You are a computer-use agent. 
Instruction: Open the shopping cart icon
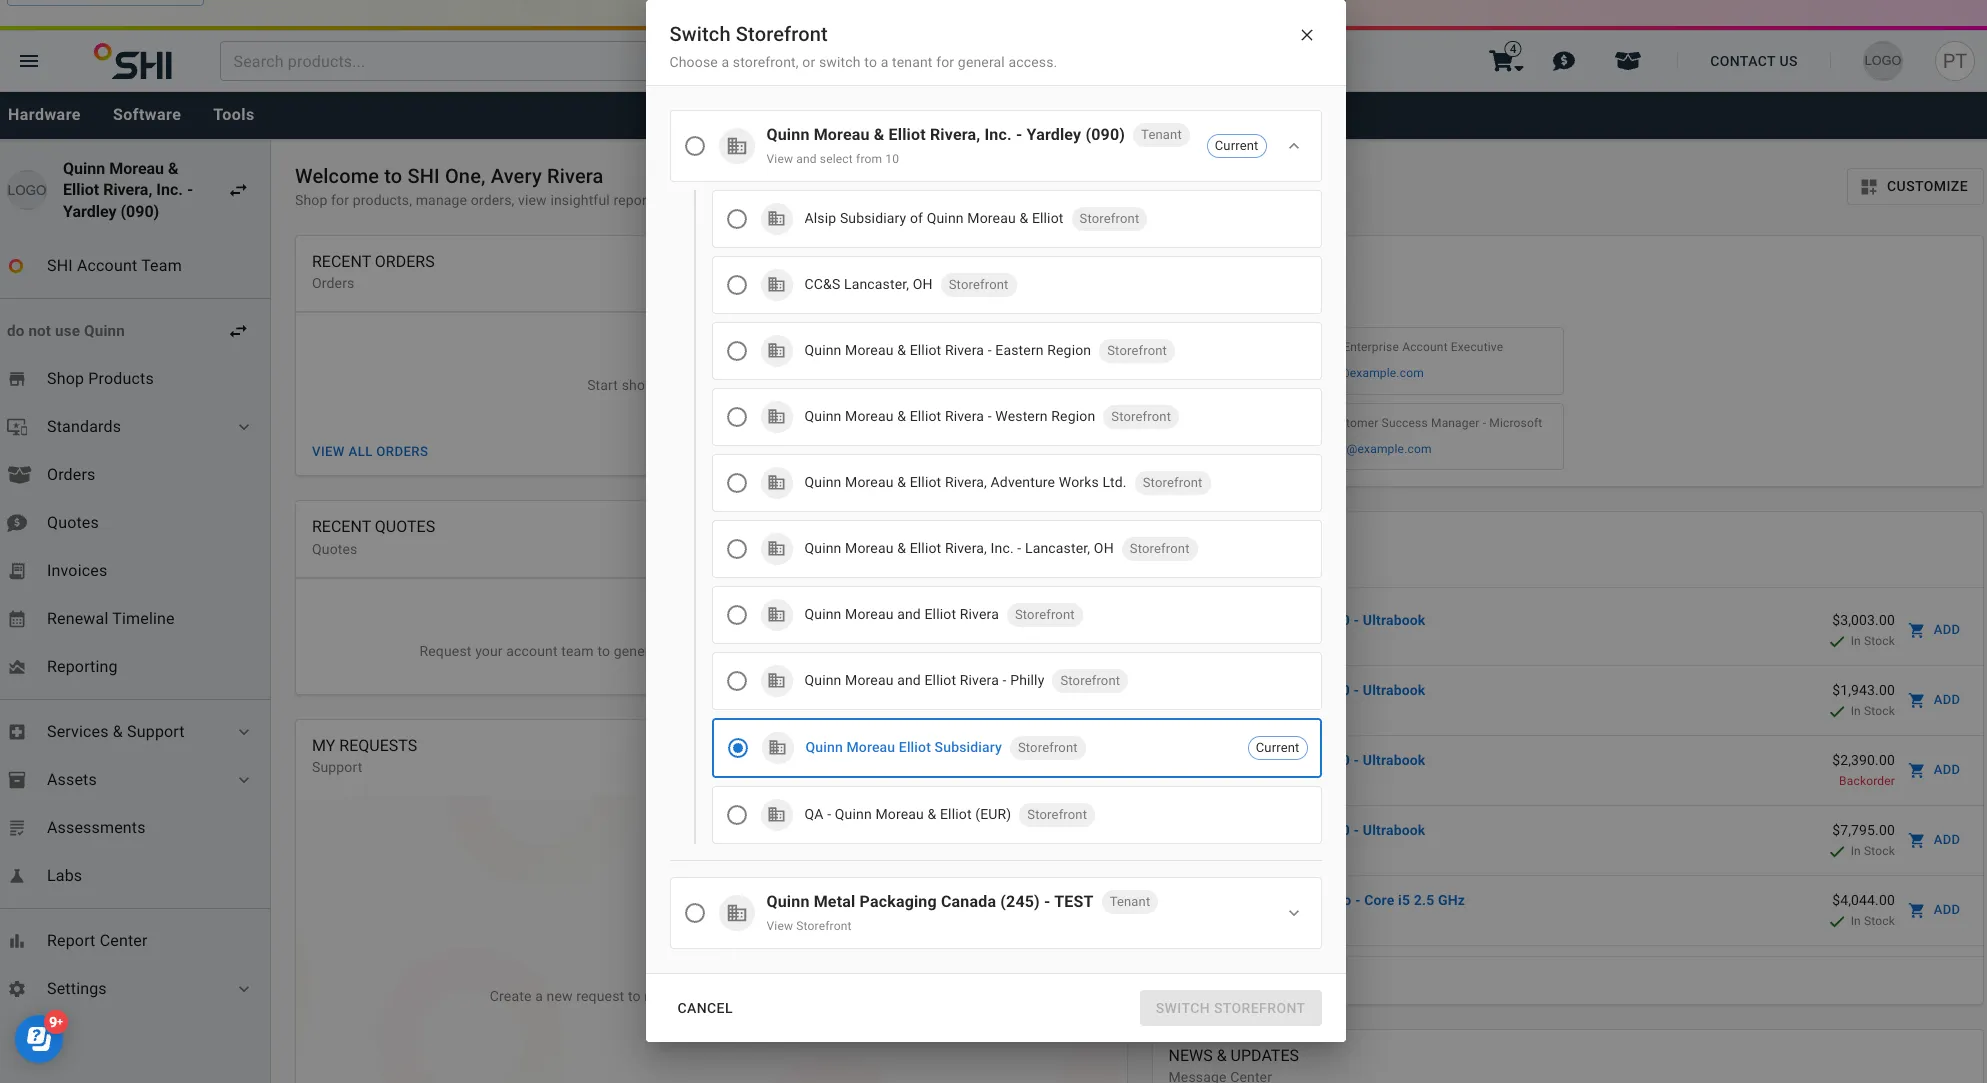1504,60
